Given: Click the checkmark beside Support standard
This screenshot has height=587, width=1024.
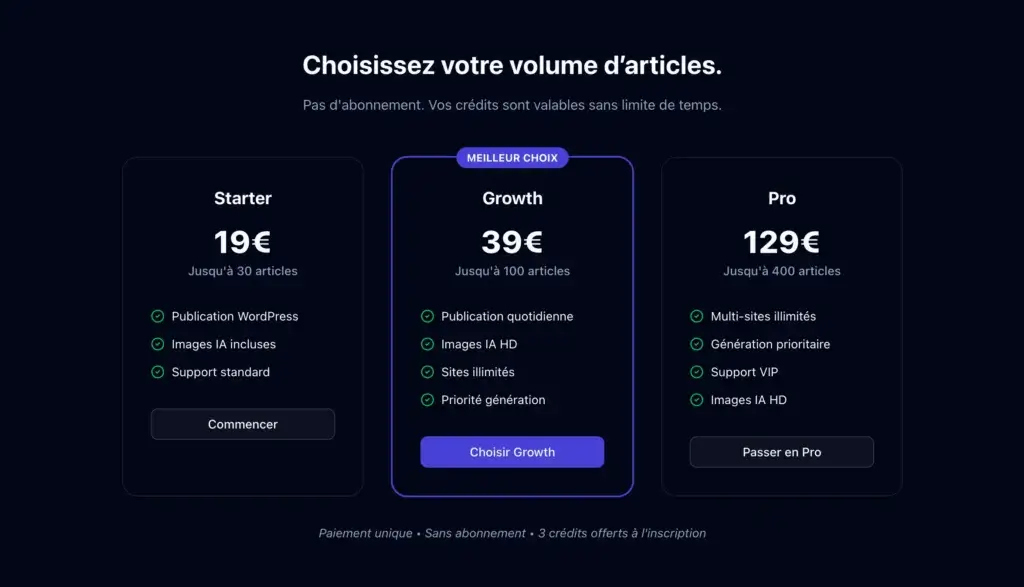Looking at the screenshot, I should [158, 372].
